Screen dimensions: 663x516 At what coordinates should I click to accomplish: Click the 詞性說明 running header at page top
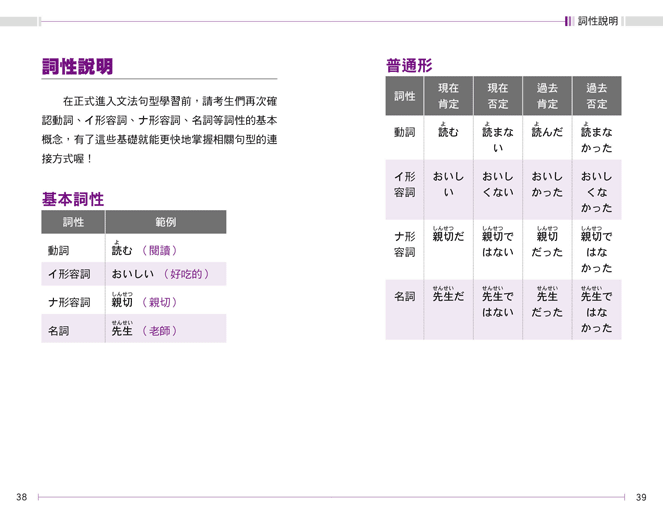[x=597, y=21]
